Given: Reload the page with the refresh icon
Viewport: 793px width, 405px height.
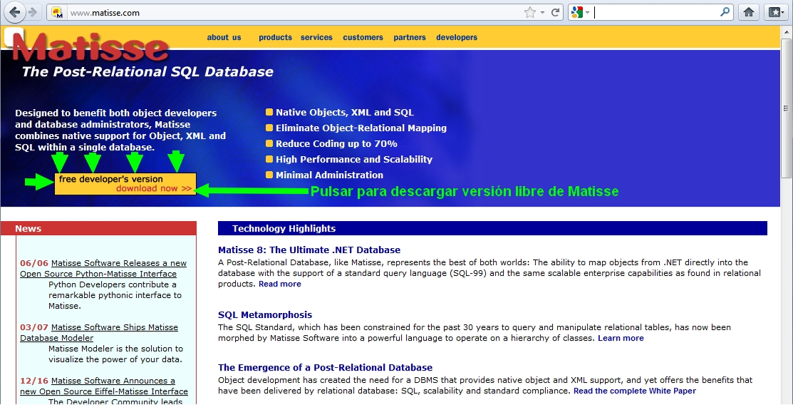Looking at the screenshot, I should point(555,13).
